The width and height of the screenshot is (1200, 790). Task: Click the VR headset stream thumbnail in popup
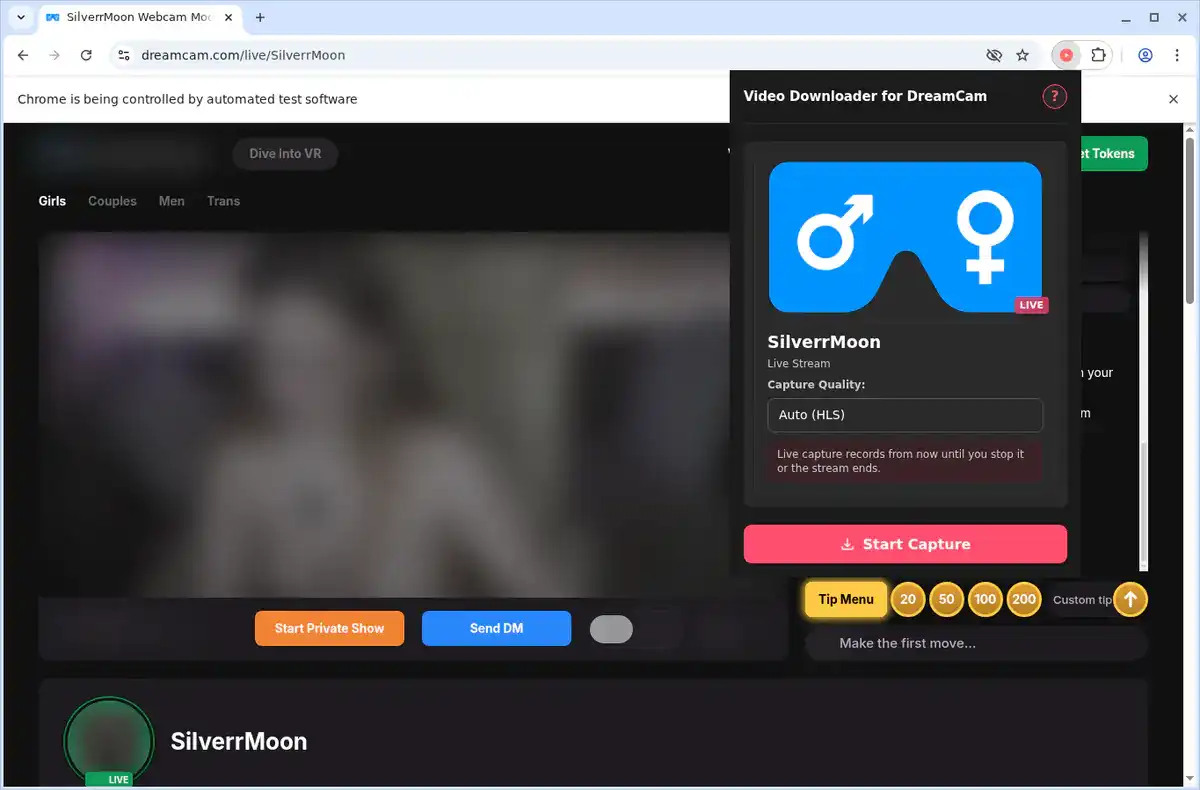click(905, 237)
